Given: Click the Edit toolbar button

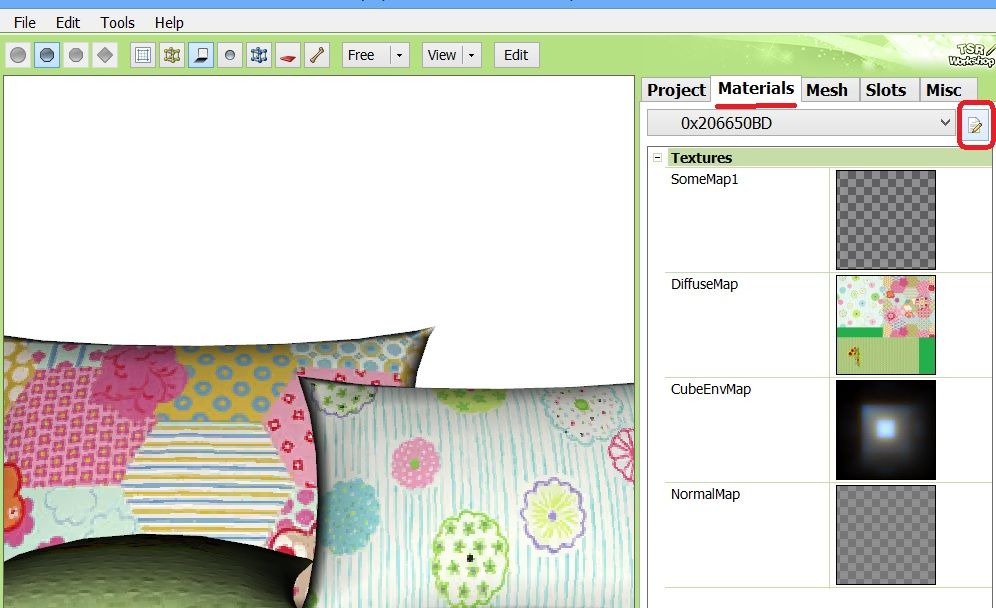Looking at the screenshot, I should (516, 55).
